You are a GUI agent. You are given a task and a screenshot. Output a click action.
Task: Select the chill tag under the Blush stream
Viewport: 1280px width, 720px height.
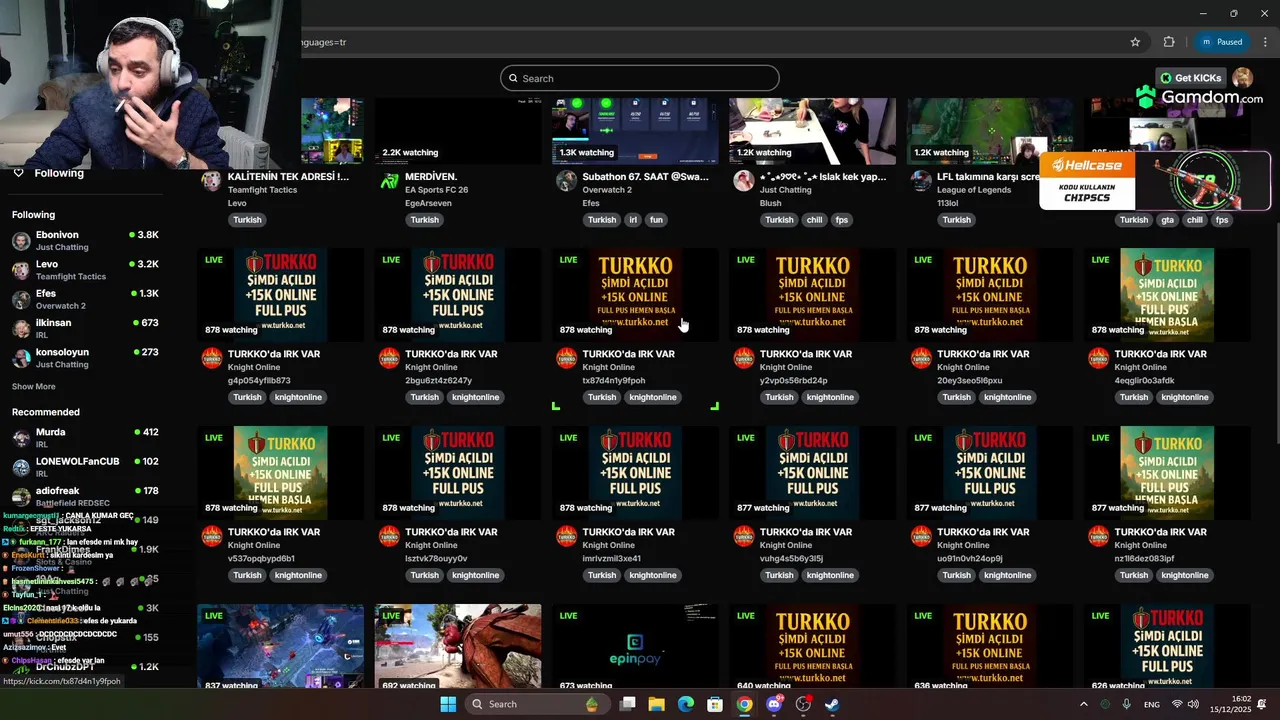tap(814, 220)
